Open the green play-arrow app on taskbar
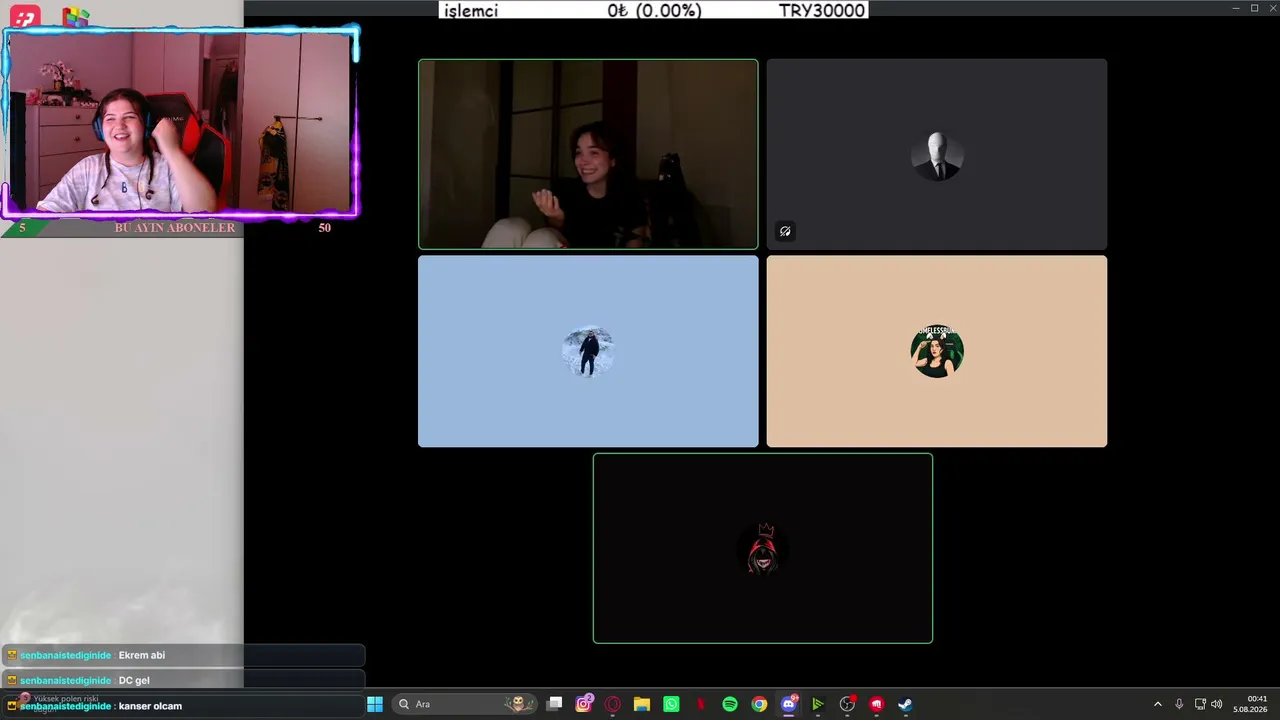This screenshot has height=720, width=1280. coord(818,704)
